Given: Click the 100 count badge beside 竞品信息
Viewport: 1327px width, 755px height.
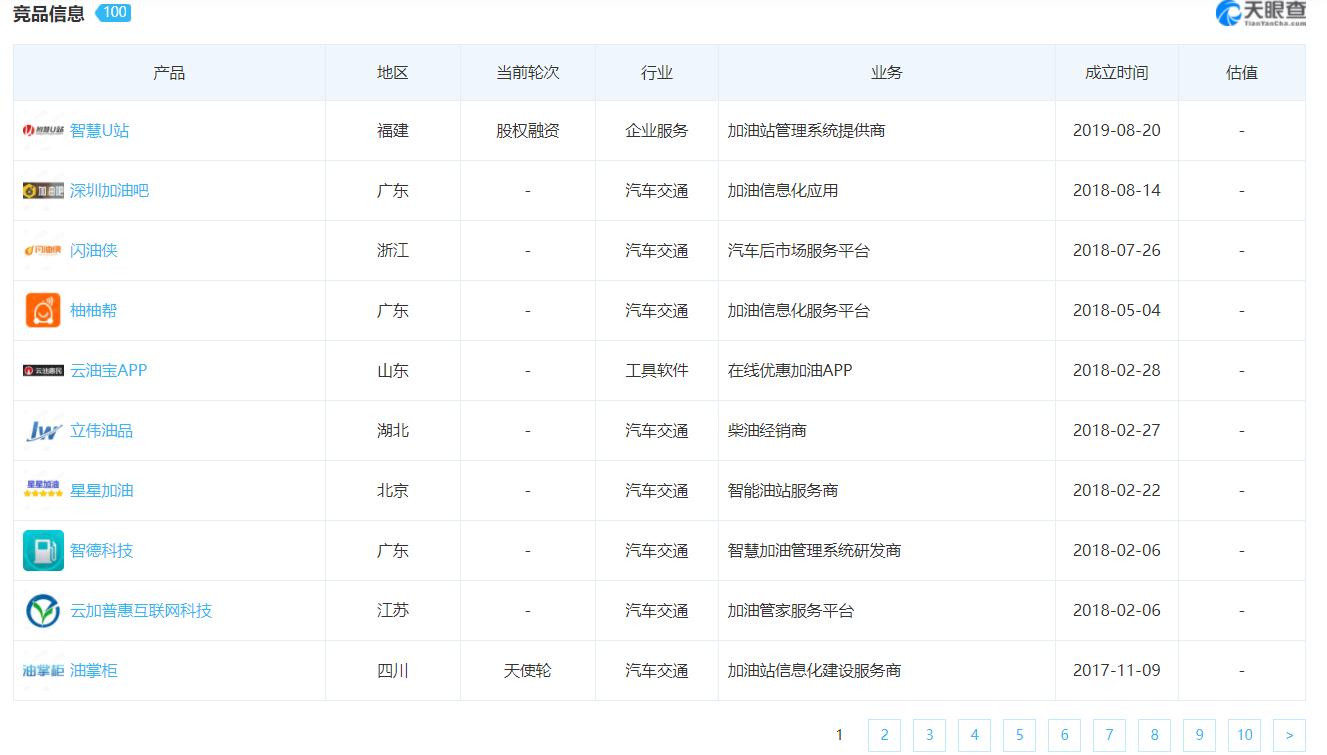Looking at the screenshot, I should coord(114,13).
